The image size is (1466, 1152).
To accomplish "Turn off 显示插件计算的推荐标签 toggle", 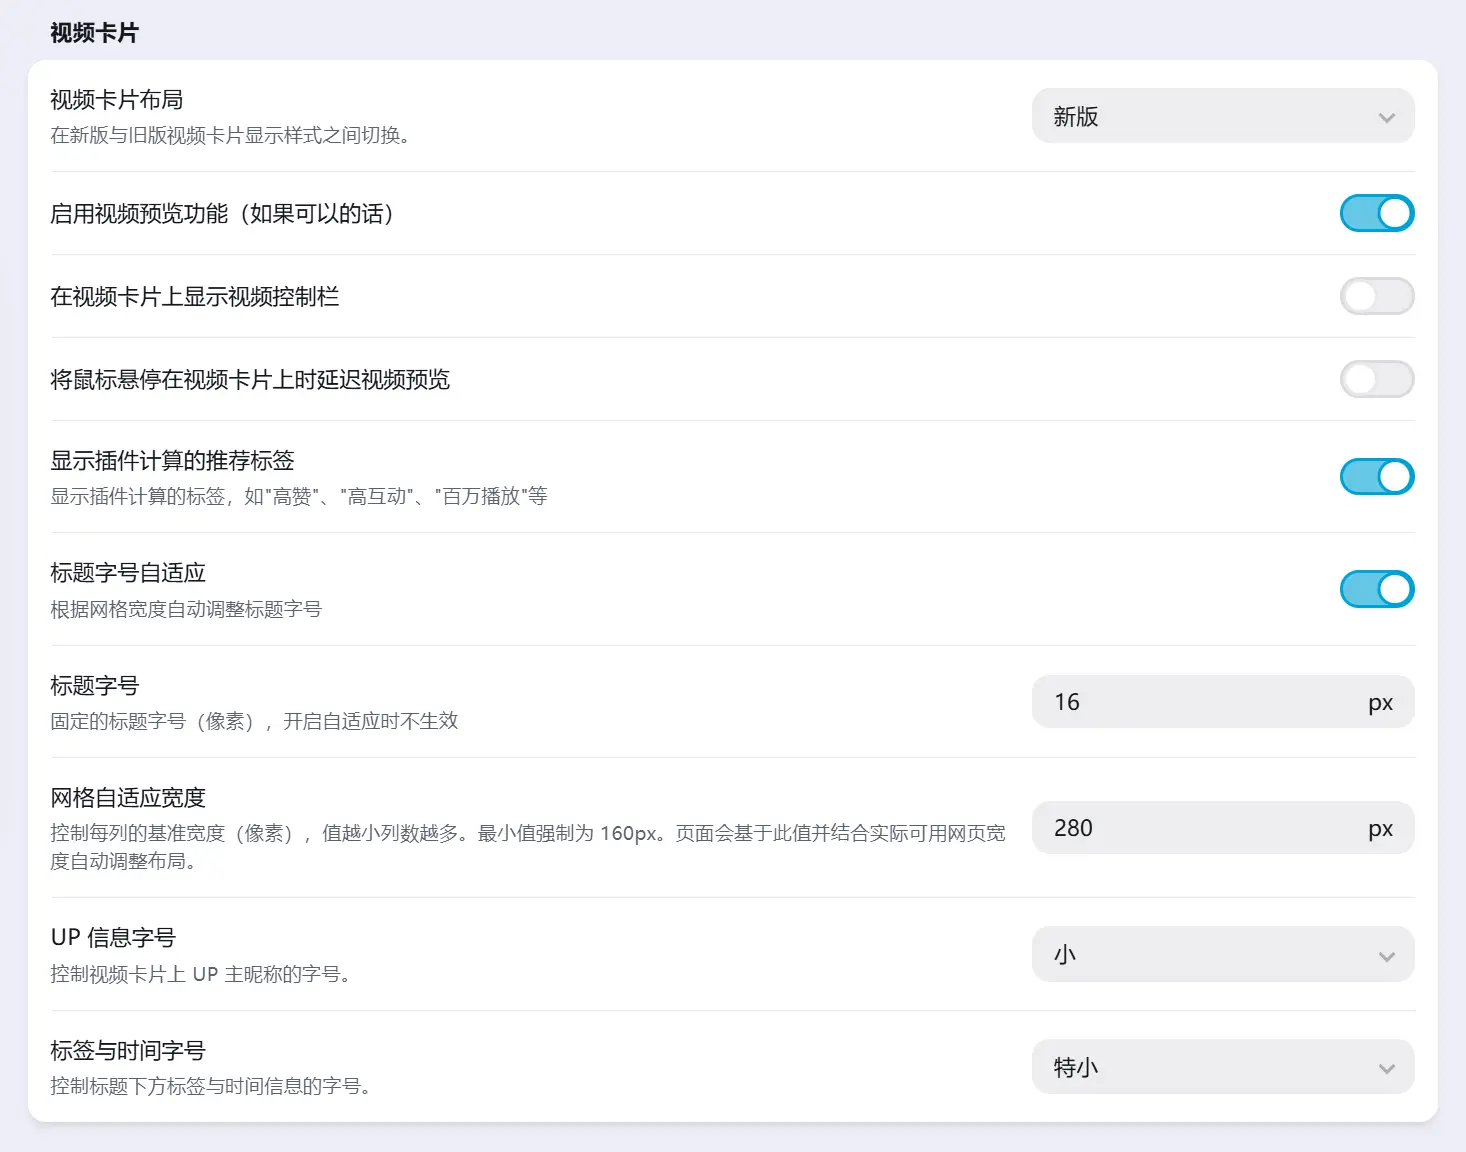I will 1376,477.
